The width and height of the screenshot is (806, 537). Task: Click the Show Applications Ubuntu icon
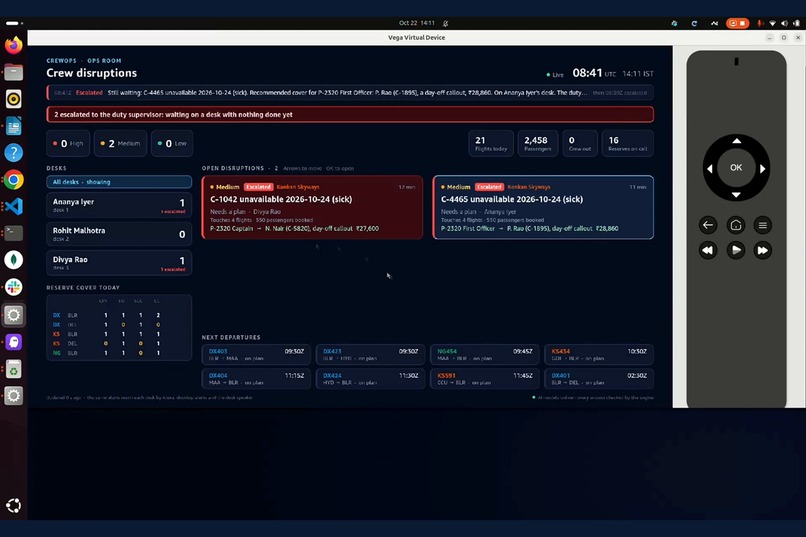(x=13, y=506)
